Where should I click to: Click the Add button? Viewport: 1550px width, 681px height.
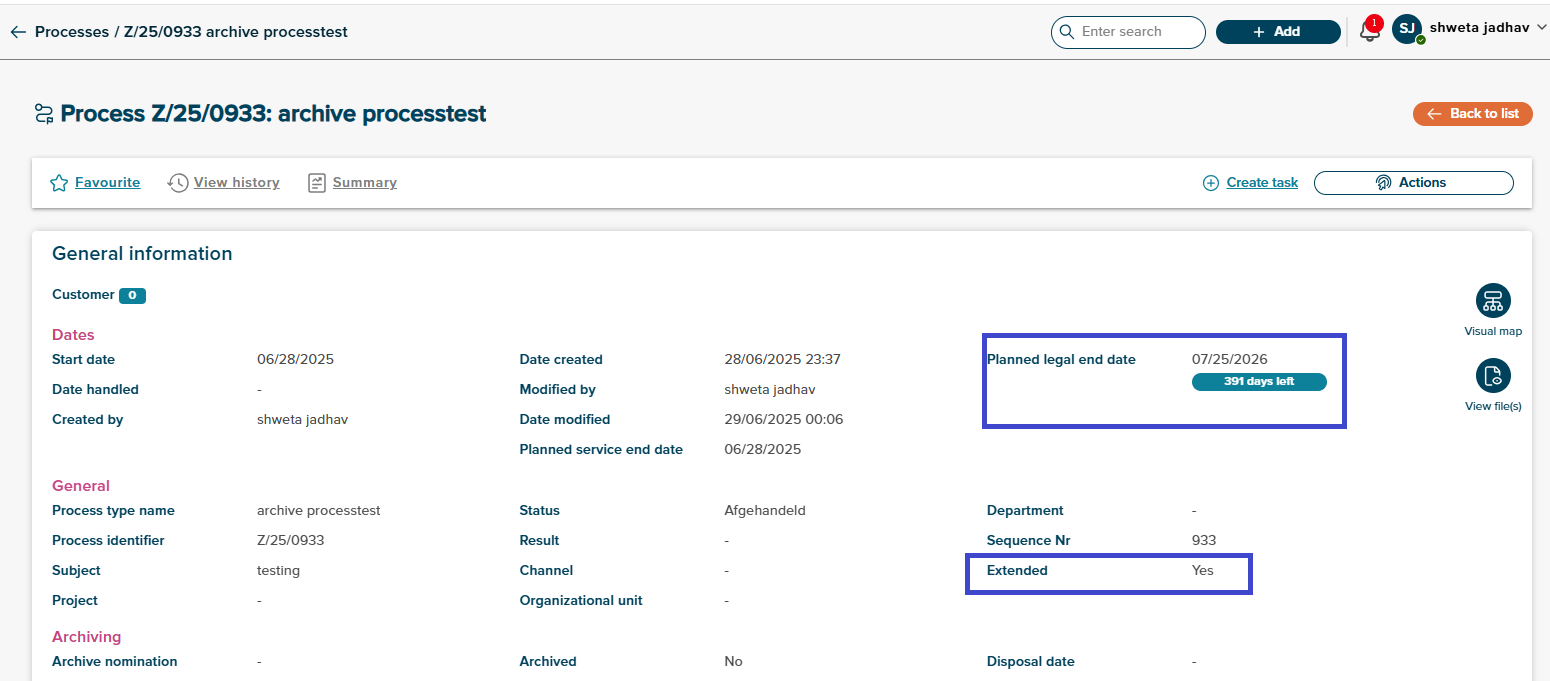click(x=1277, y=32)
